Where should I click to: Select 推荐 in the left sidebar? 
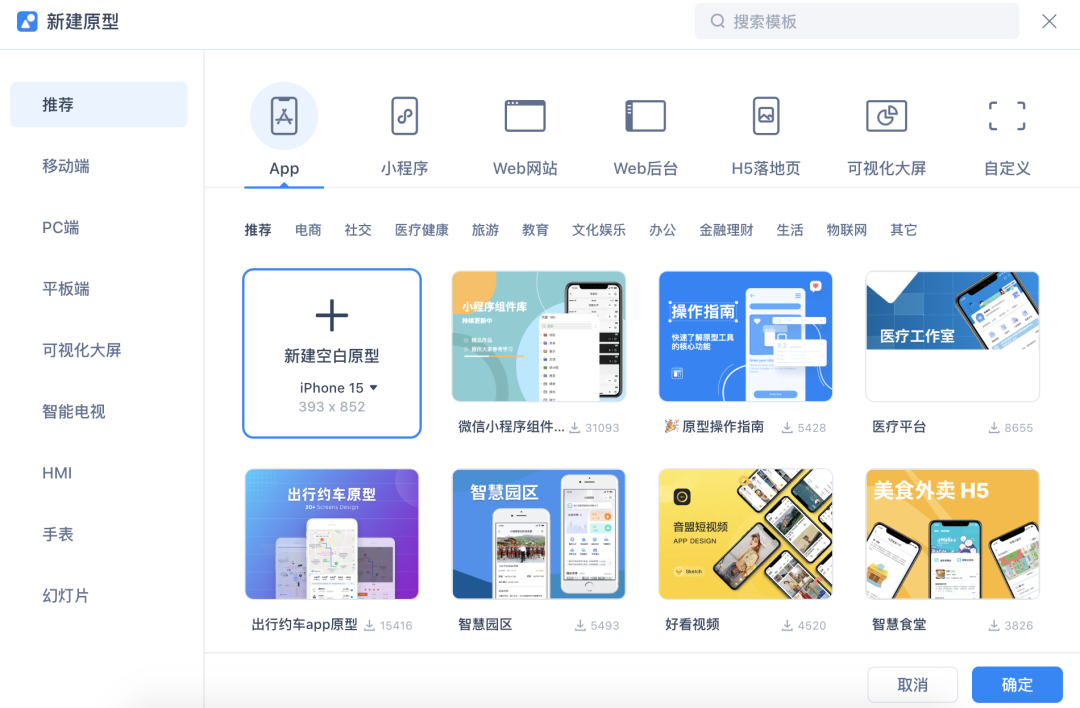coord(98,105)
